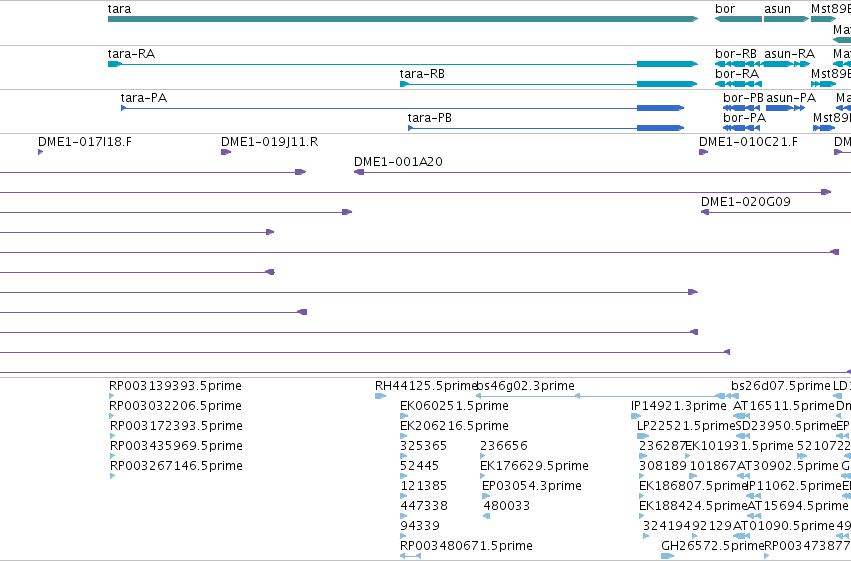Open the bor-RB transcript
This screenshot has width=851, height=561.
pos(738,64)
